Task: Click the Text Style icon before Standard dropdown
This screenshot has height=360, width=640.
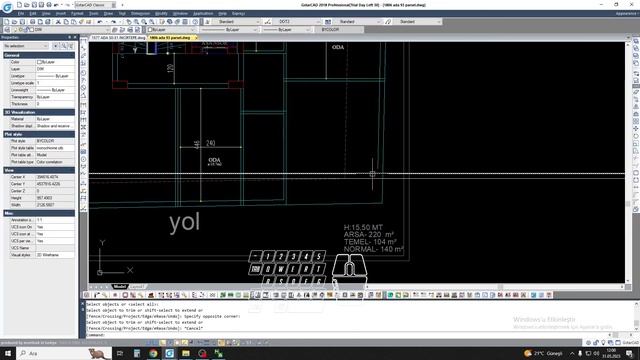Action: point(207,22)
